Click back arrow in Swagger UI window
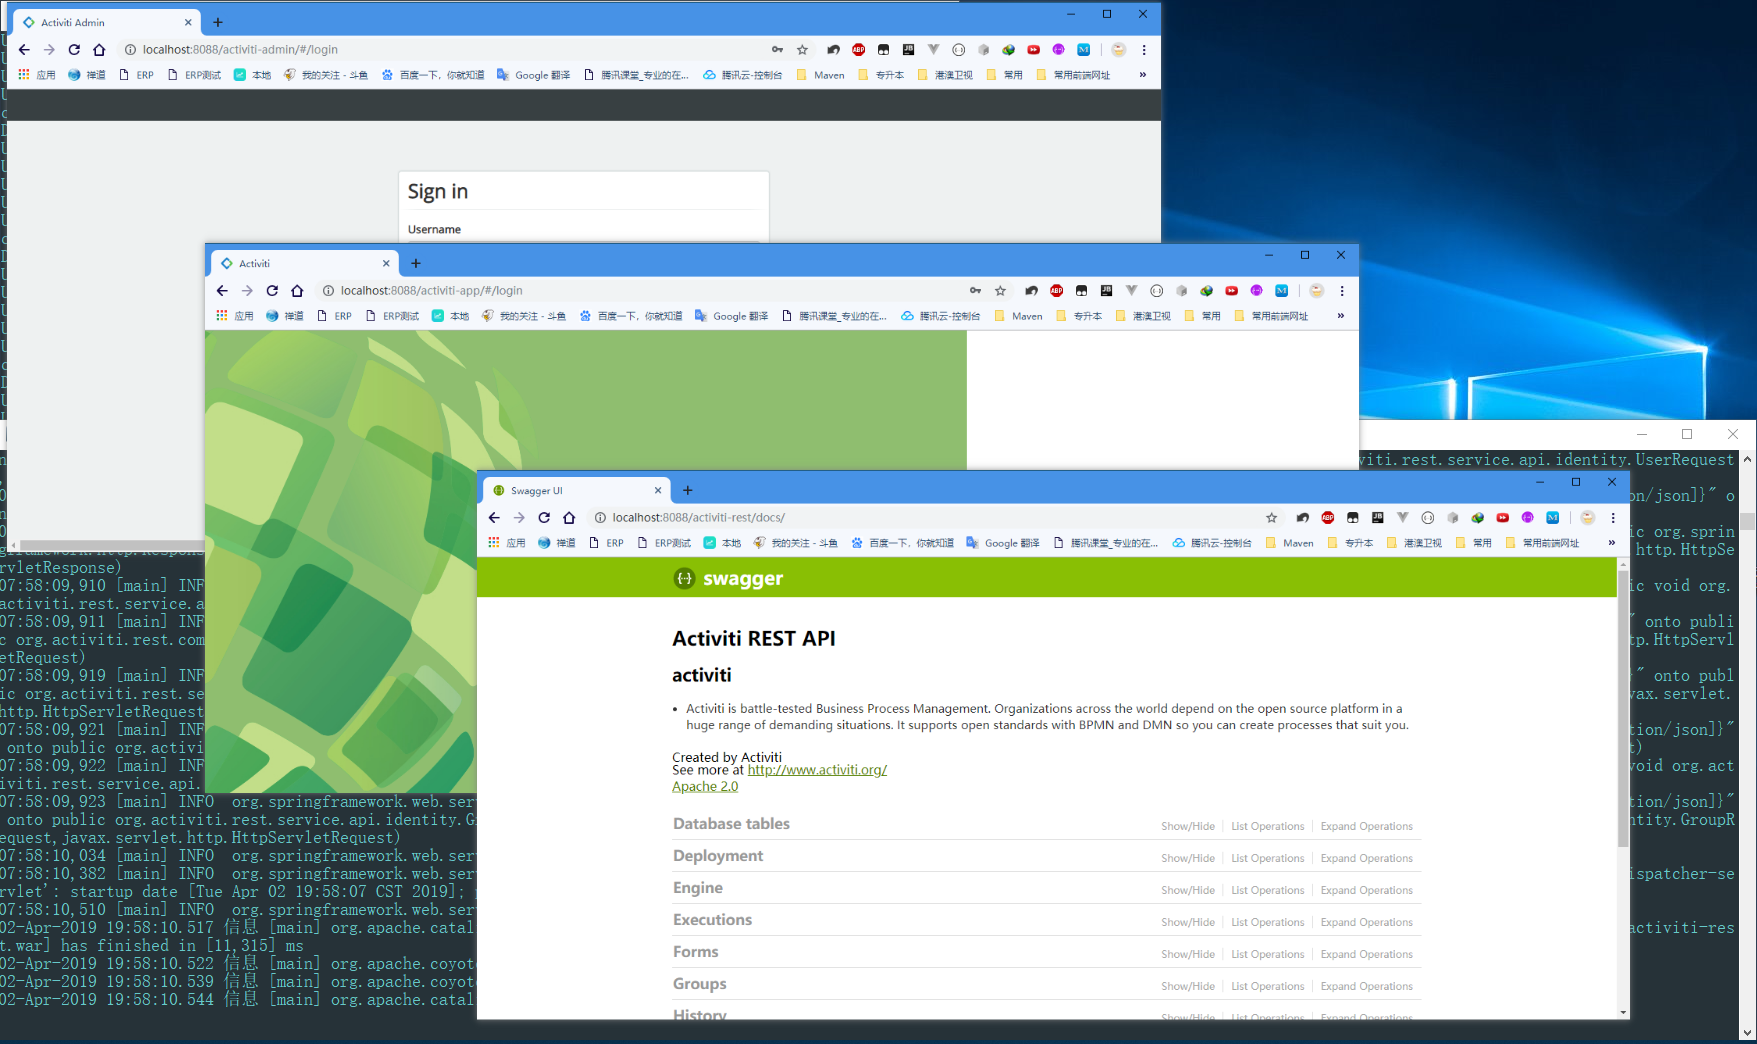The width and height of the screenshot is (1757, 1044). click(494, 517)
